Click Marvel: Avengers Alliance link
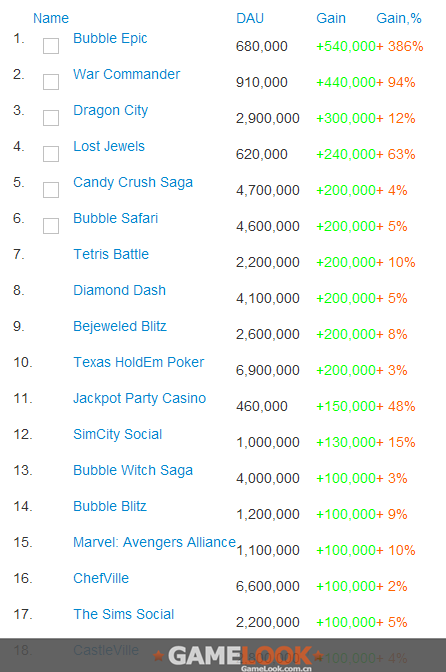The height and width of the screenshot is (672, 446). pos(155,543)
